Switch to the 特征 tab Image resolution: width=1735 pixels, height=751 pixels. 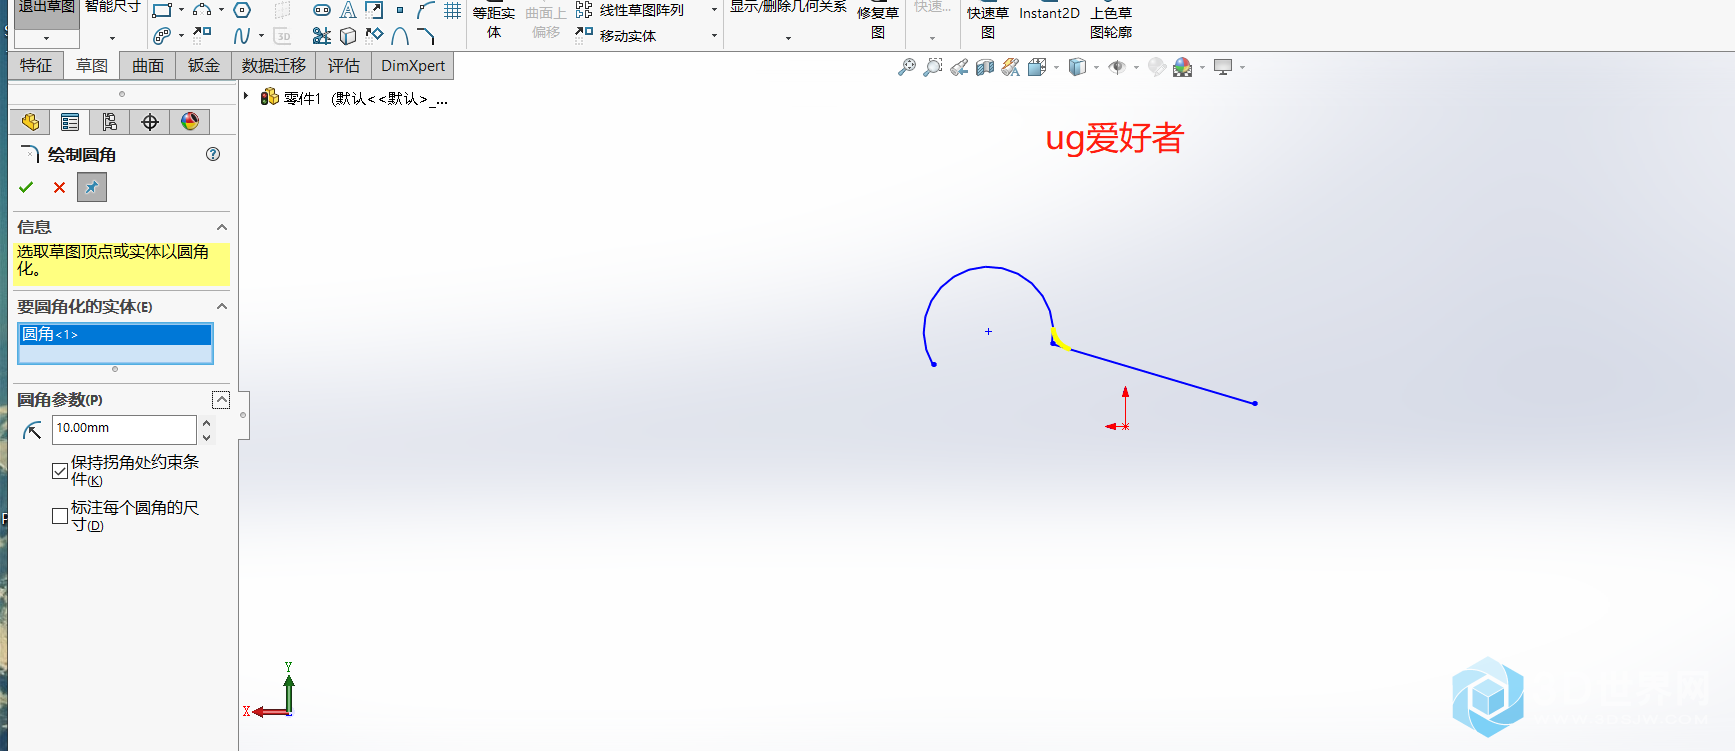36,66
